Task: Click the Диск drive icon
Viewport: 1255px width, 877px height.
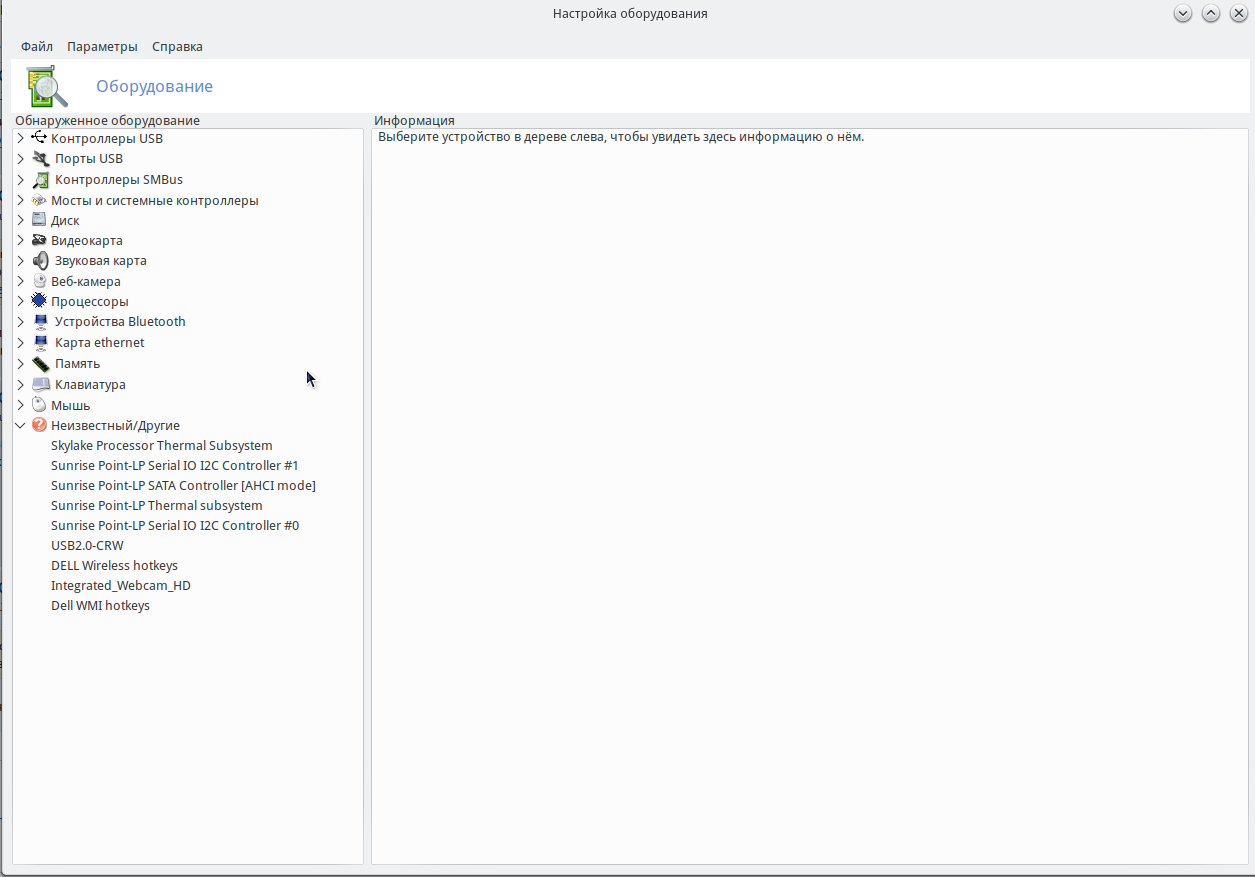Action: click(39, 220)
